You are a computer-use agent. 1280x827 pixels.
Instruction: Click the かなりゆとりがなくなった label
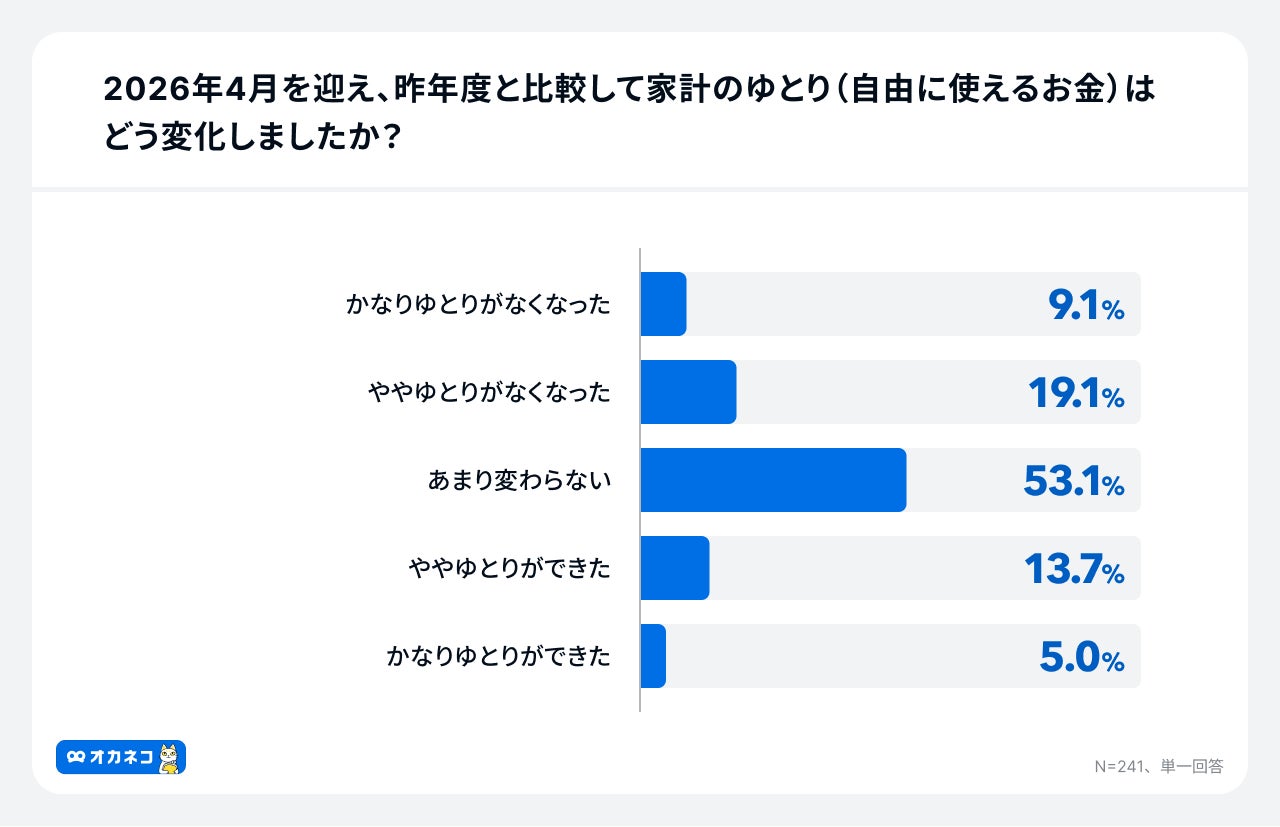[478, 305]
